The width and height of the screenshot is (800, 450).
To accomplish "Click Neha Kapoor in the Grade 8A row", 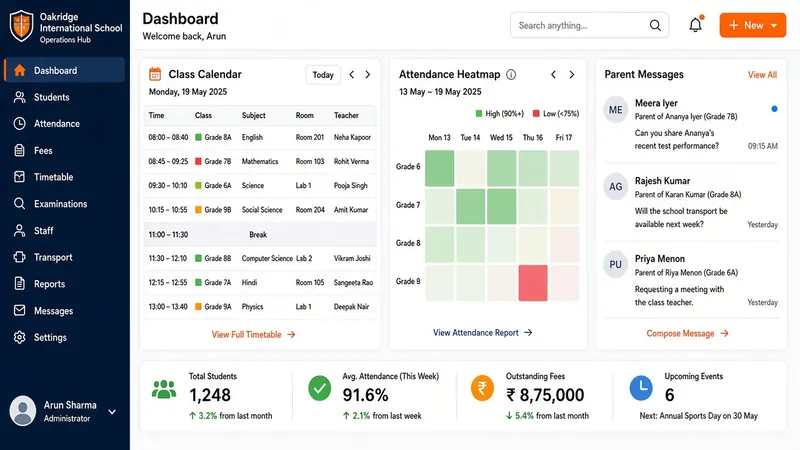I will click(352, 137).
